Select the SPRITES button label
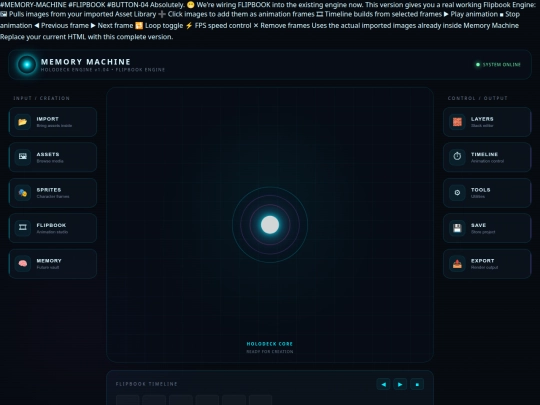This screenshot has height=405, width=540. 49,190
